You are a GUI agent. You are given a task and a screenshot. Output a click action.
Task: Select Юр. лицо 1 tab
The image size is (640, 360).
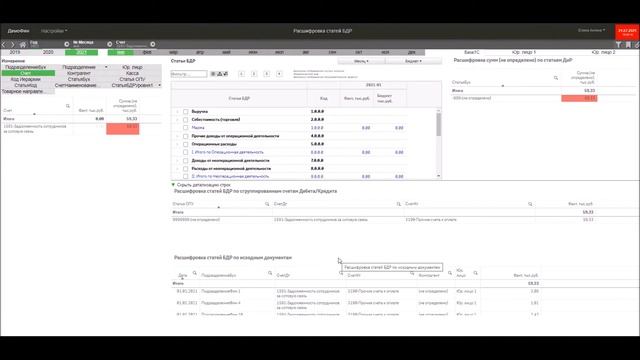pos(524,52)
